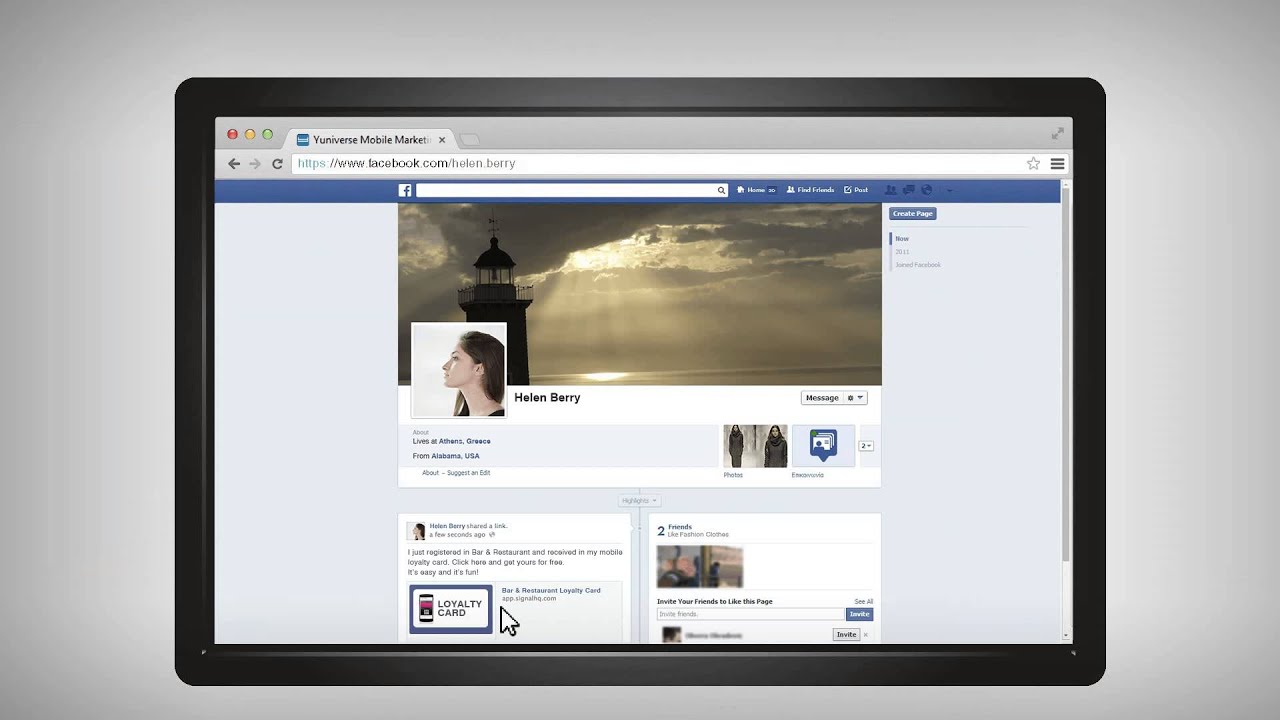Image resolution: width=1280 pixels, height=720 pixels.
Task: Click Post in navbar
Action: click(856, 190)
